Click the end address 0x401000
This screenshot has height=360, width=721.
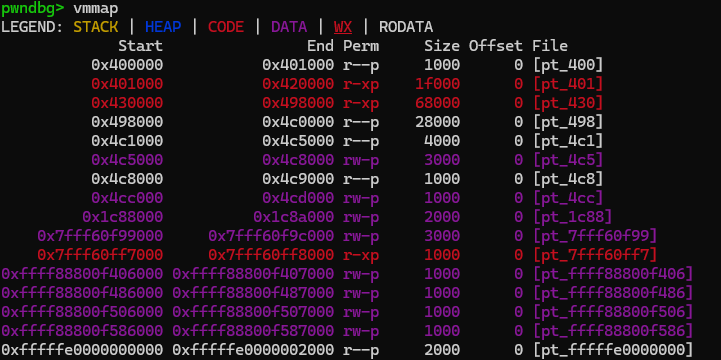point(298,65)
